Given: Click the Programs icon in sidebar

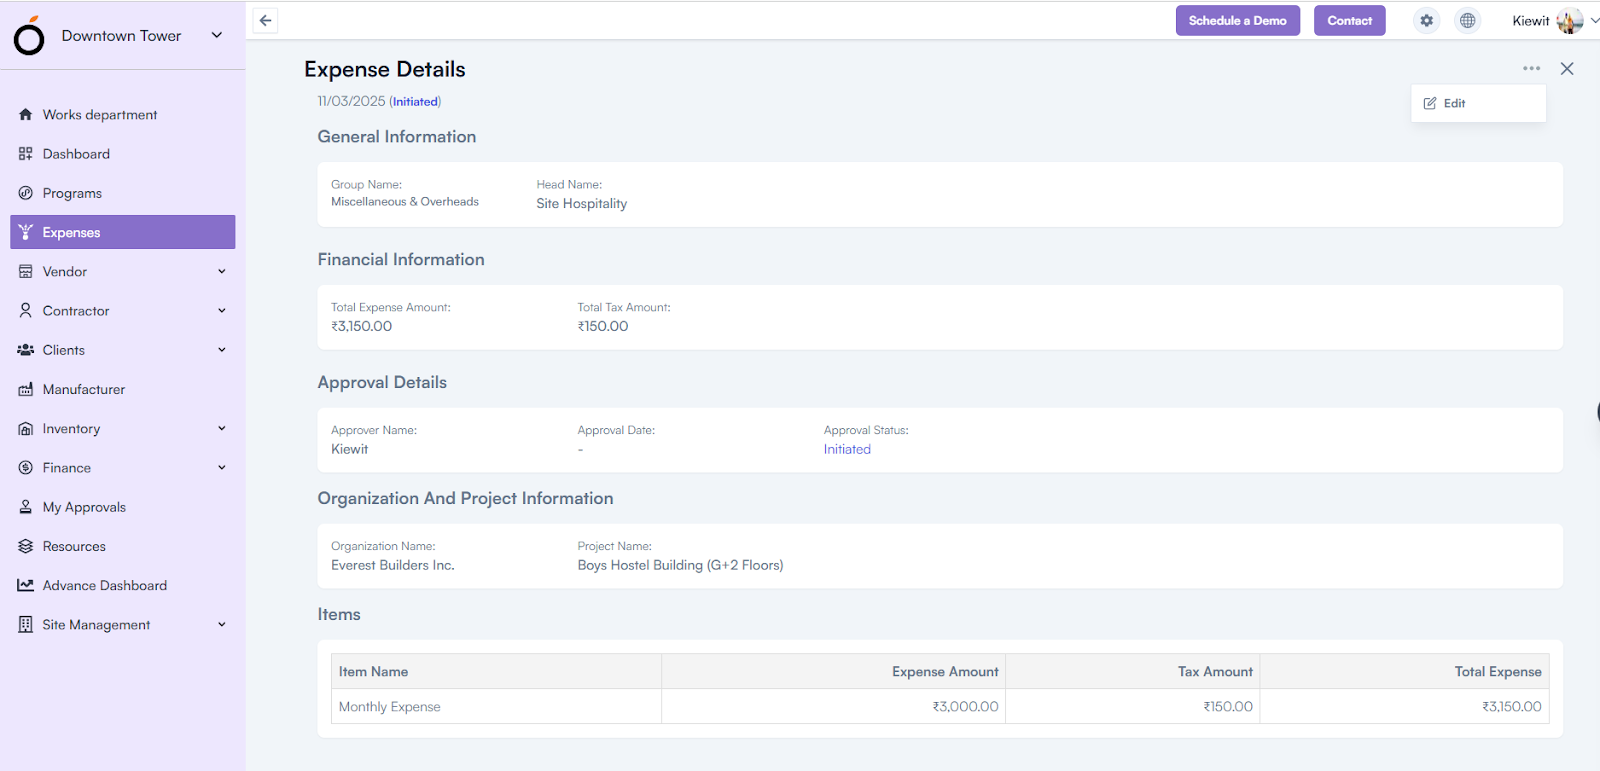Looking at the screenshot, I should tap(26, 193).
